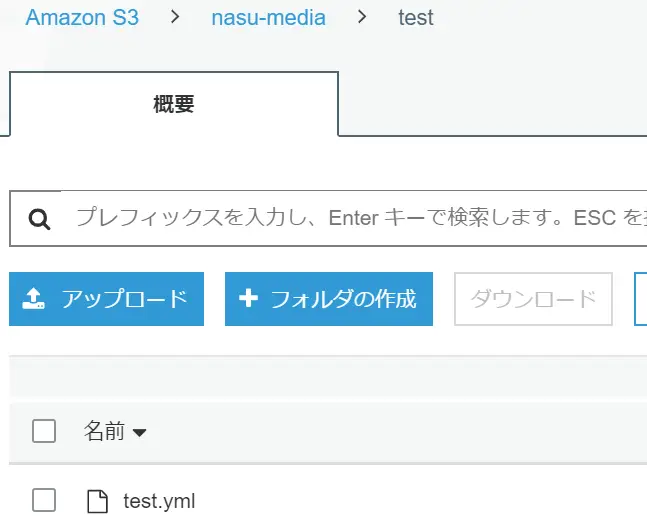The width and height of the screenshot is (647, 529).
Task: Click the フォルダの作成 button label
Action: 343,299
